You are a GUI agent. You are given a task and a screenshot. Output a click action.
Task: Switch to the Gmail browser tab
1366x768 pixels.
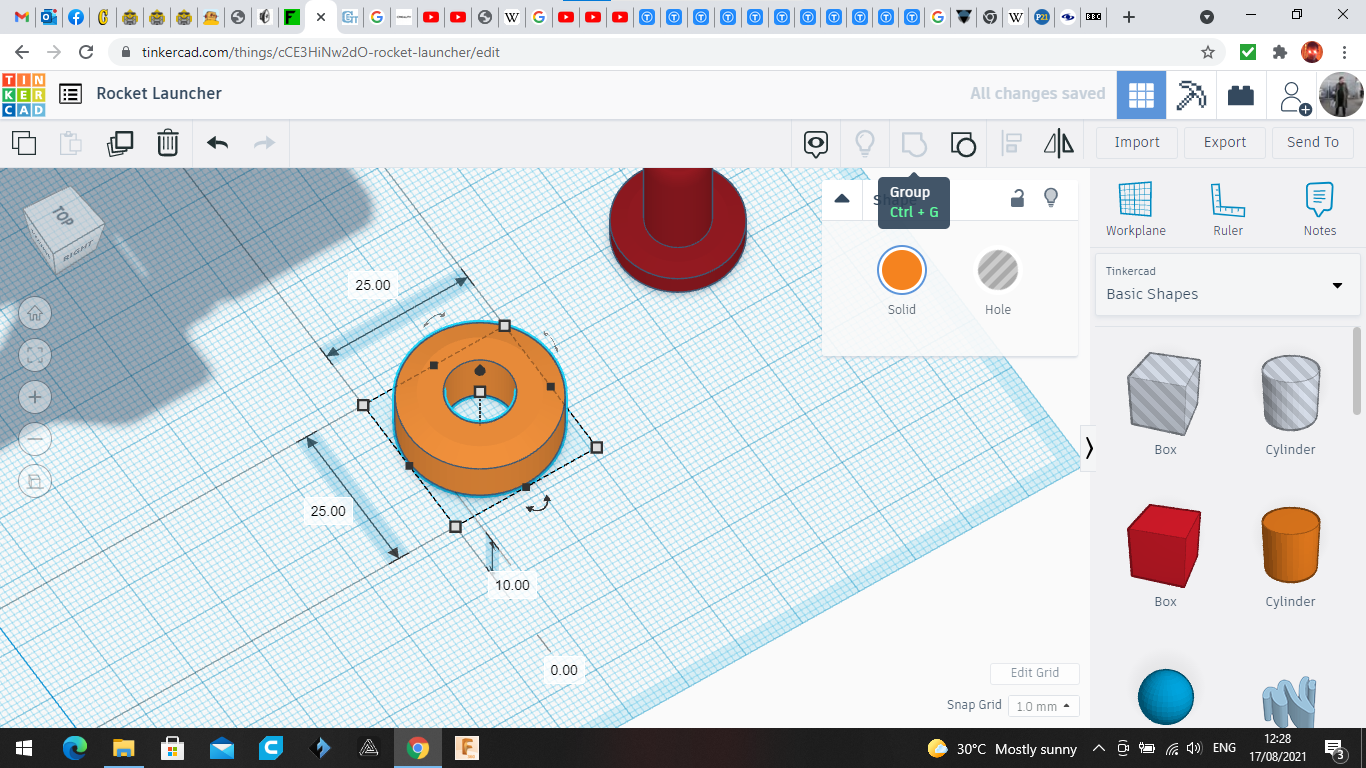[21, 17]
